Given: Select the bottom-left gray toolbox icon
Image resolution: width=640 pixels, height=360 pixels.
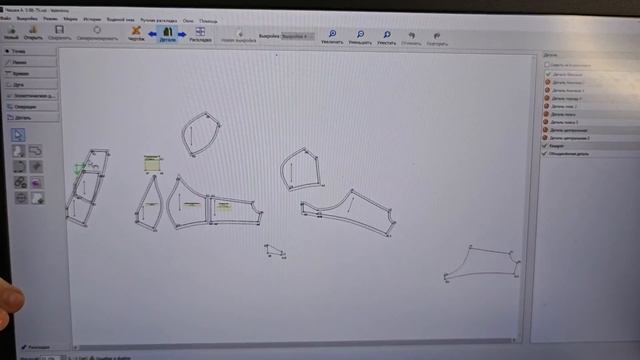Looking at the screenshot, I should (x=21, y=198).
